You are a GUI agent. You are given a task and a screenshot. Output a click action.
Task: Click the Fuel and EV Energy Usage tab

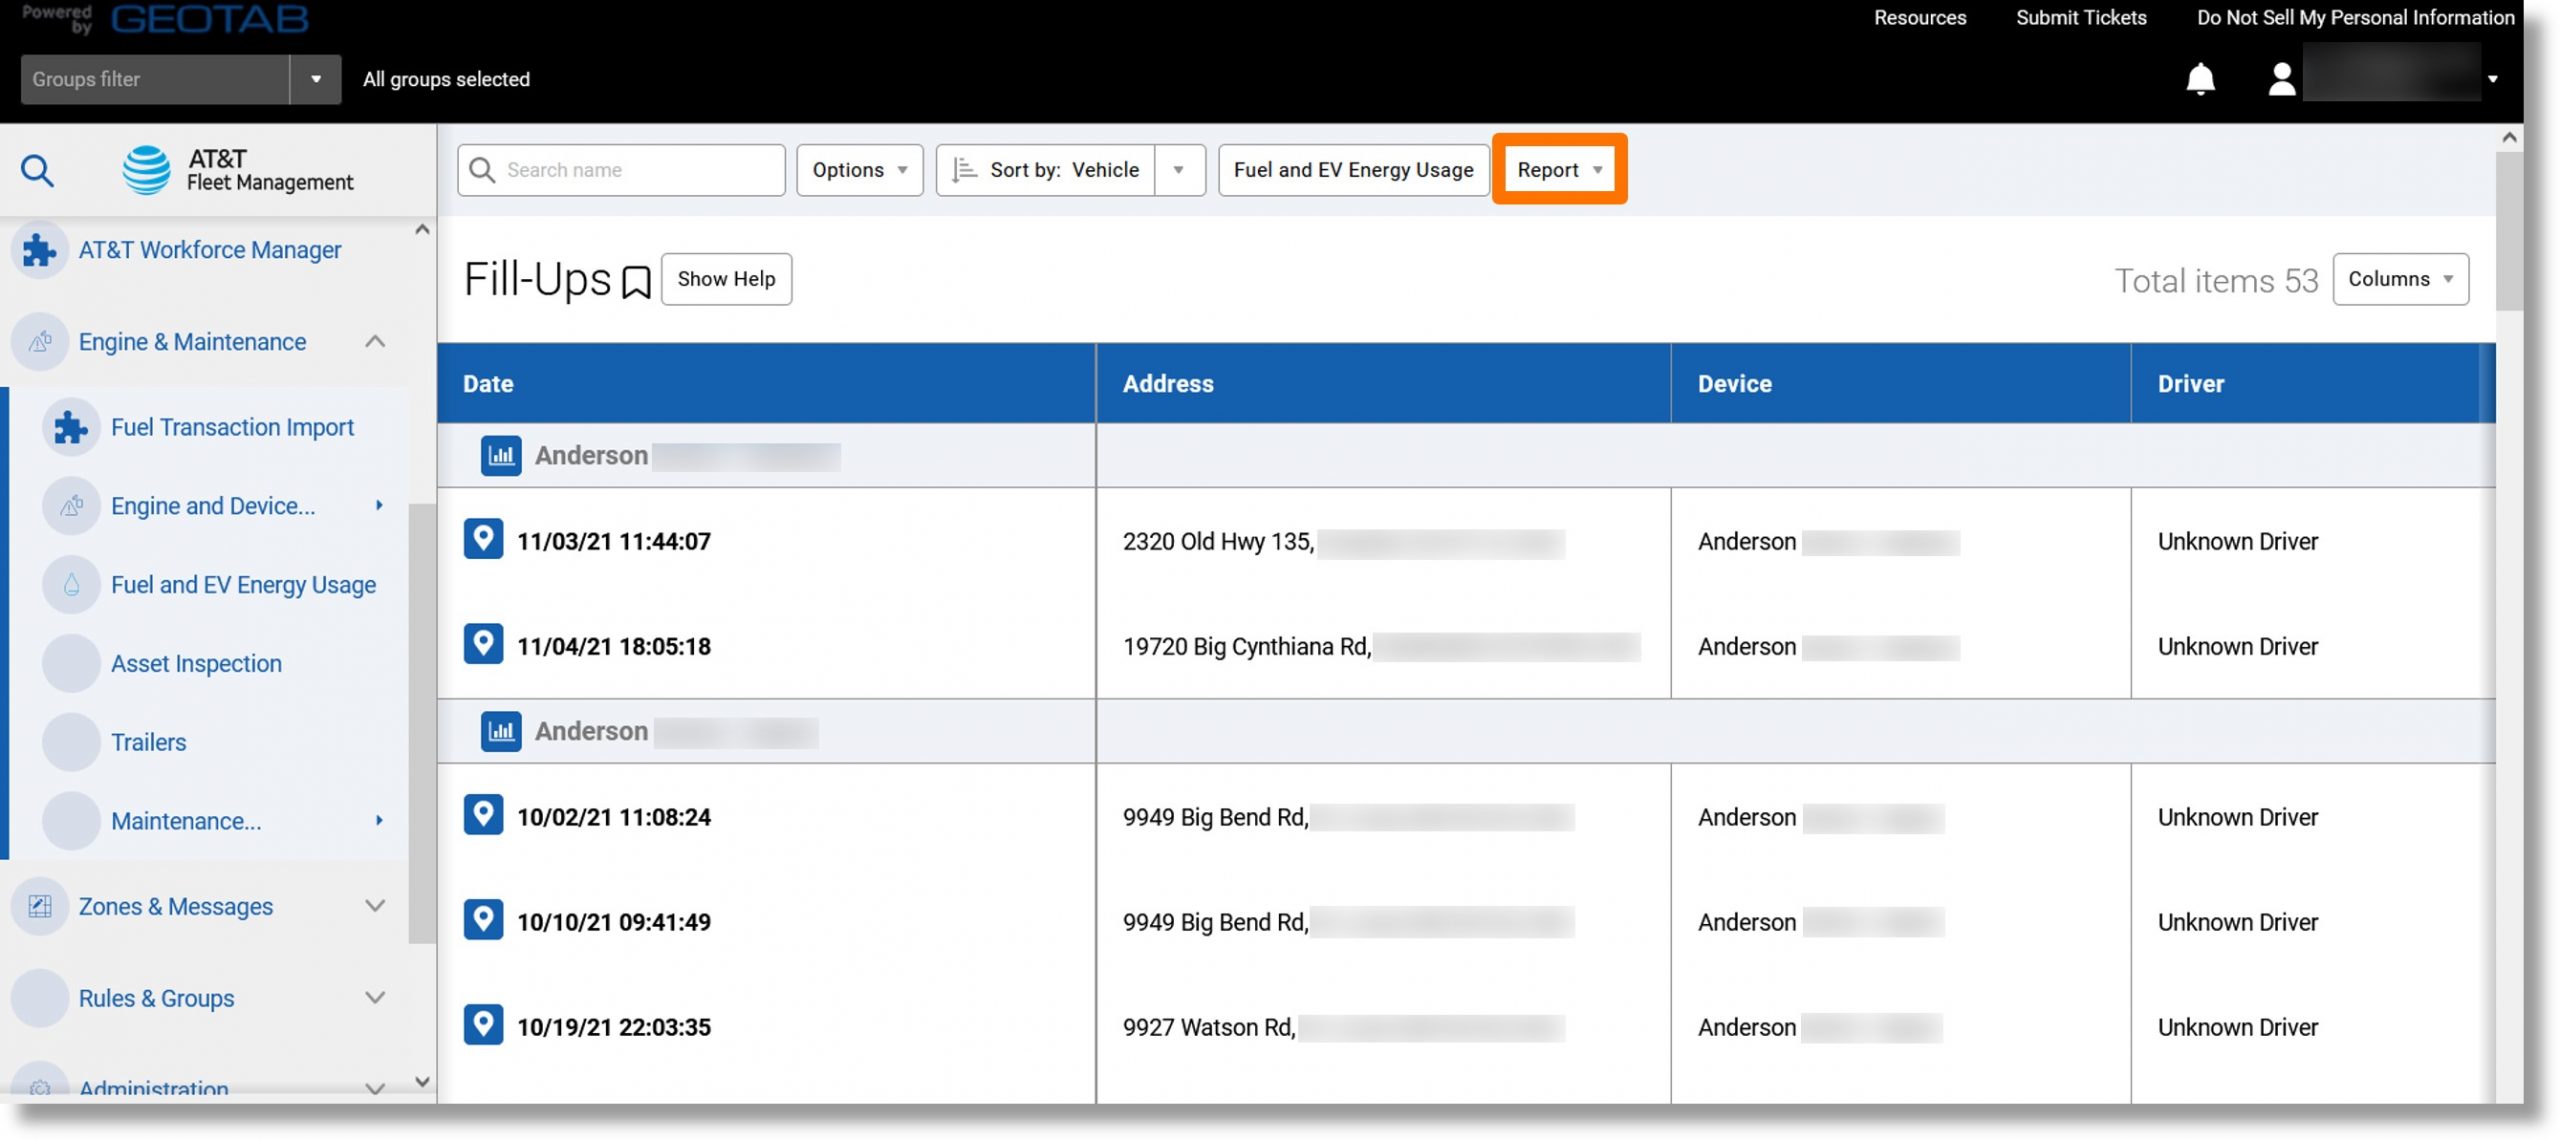pyautogui.click(x=1352, y=168)
